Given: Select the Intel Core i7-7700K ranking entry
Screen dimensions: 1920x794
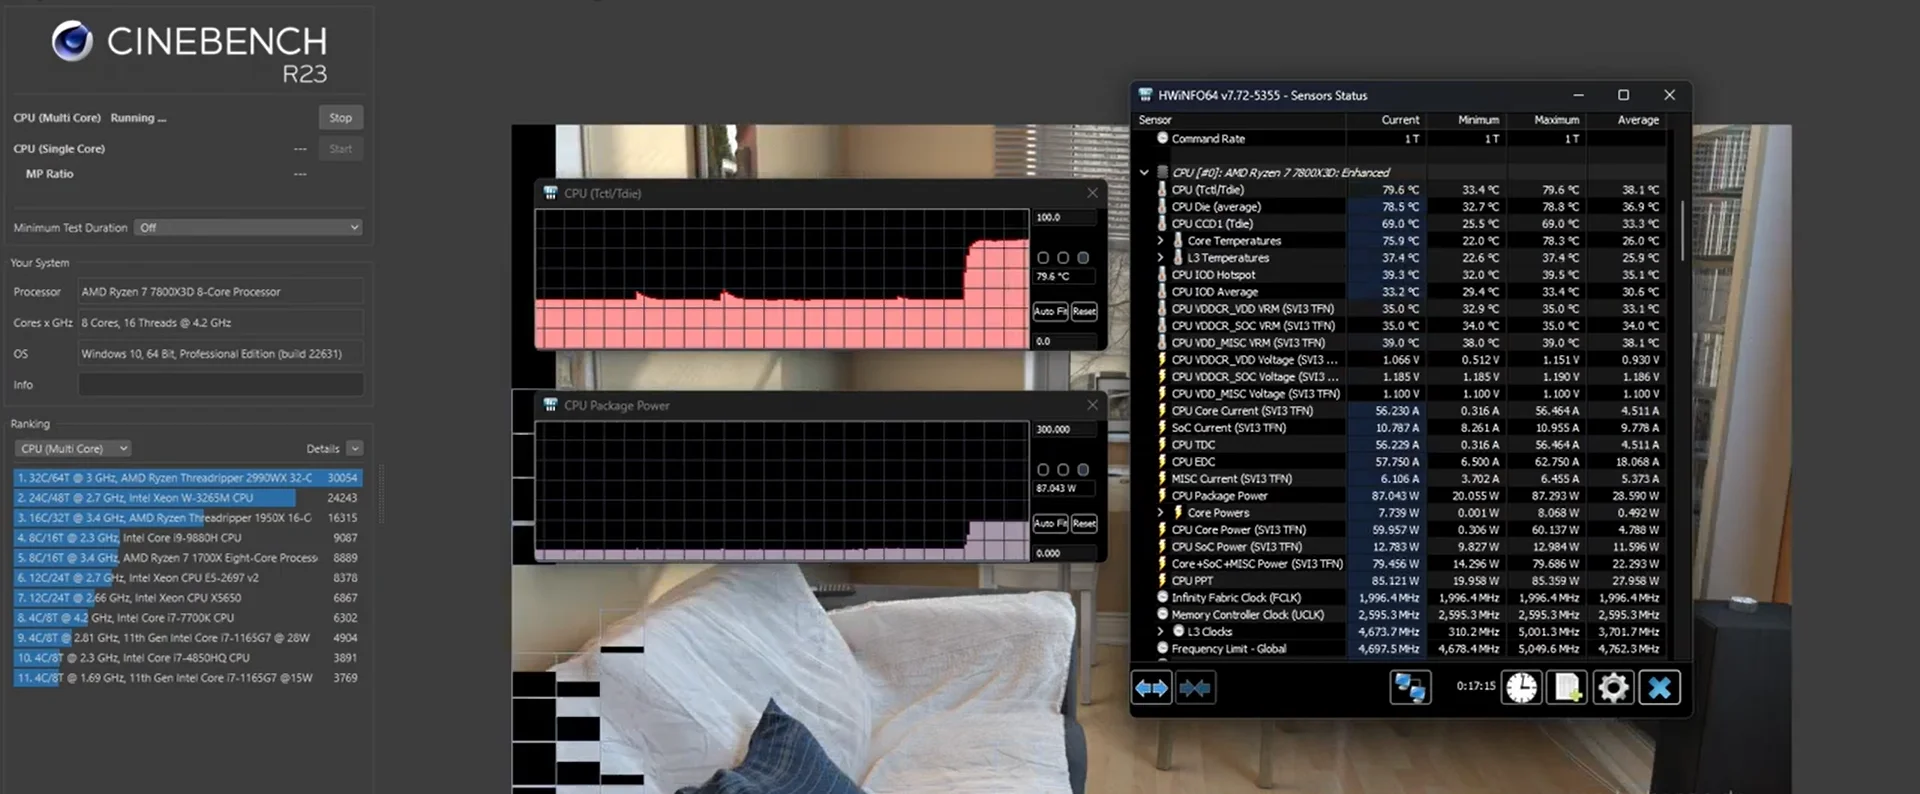Looking at the screenshot, I should pos(187,618).
